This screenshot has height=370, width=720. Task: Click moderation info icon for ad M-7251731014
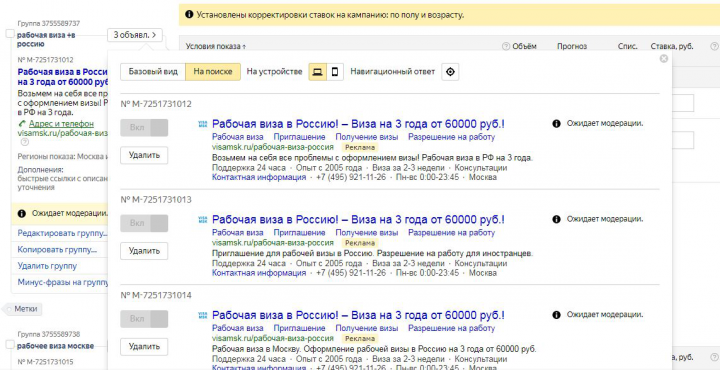click(x=556, y=315)
